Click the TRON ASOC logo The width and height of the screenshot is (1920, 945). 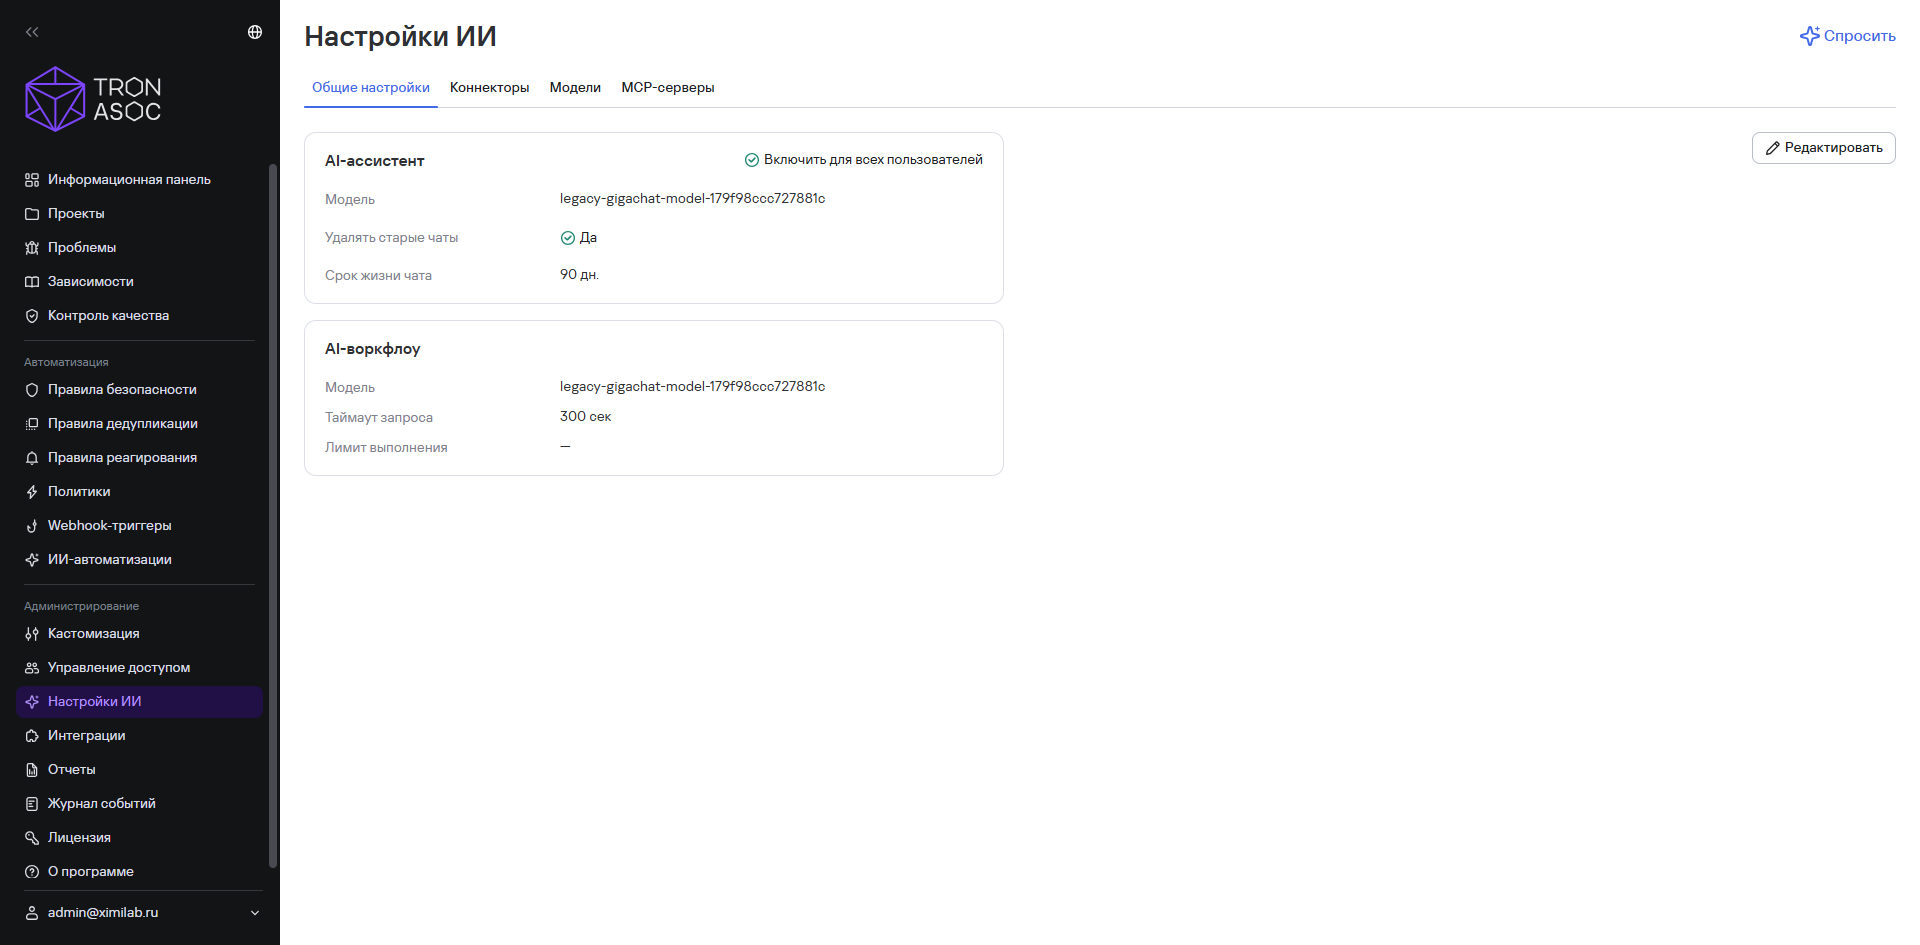click(x=93, y=99)
